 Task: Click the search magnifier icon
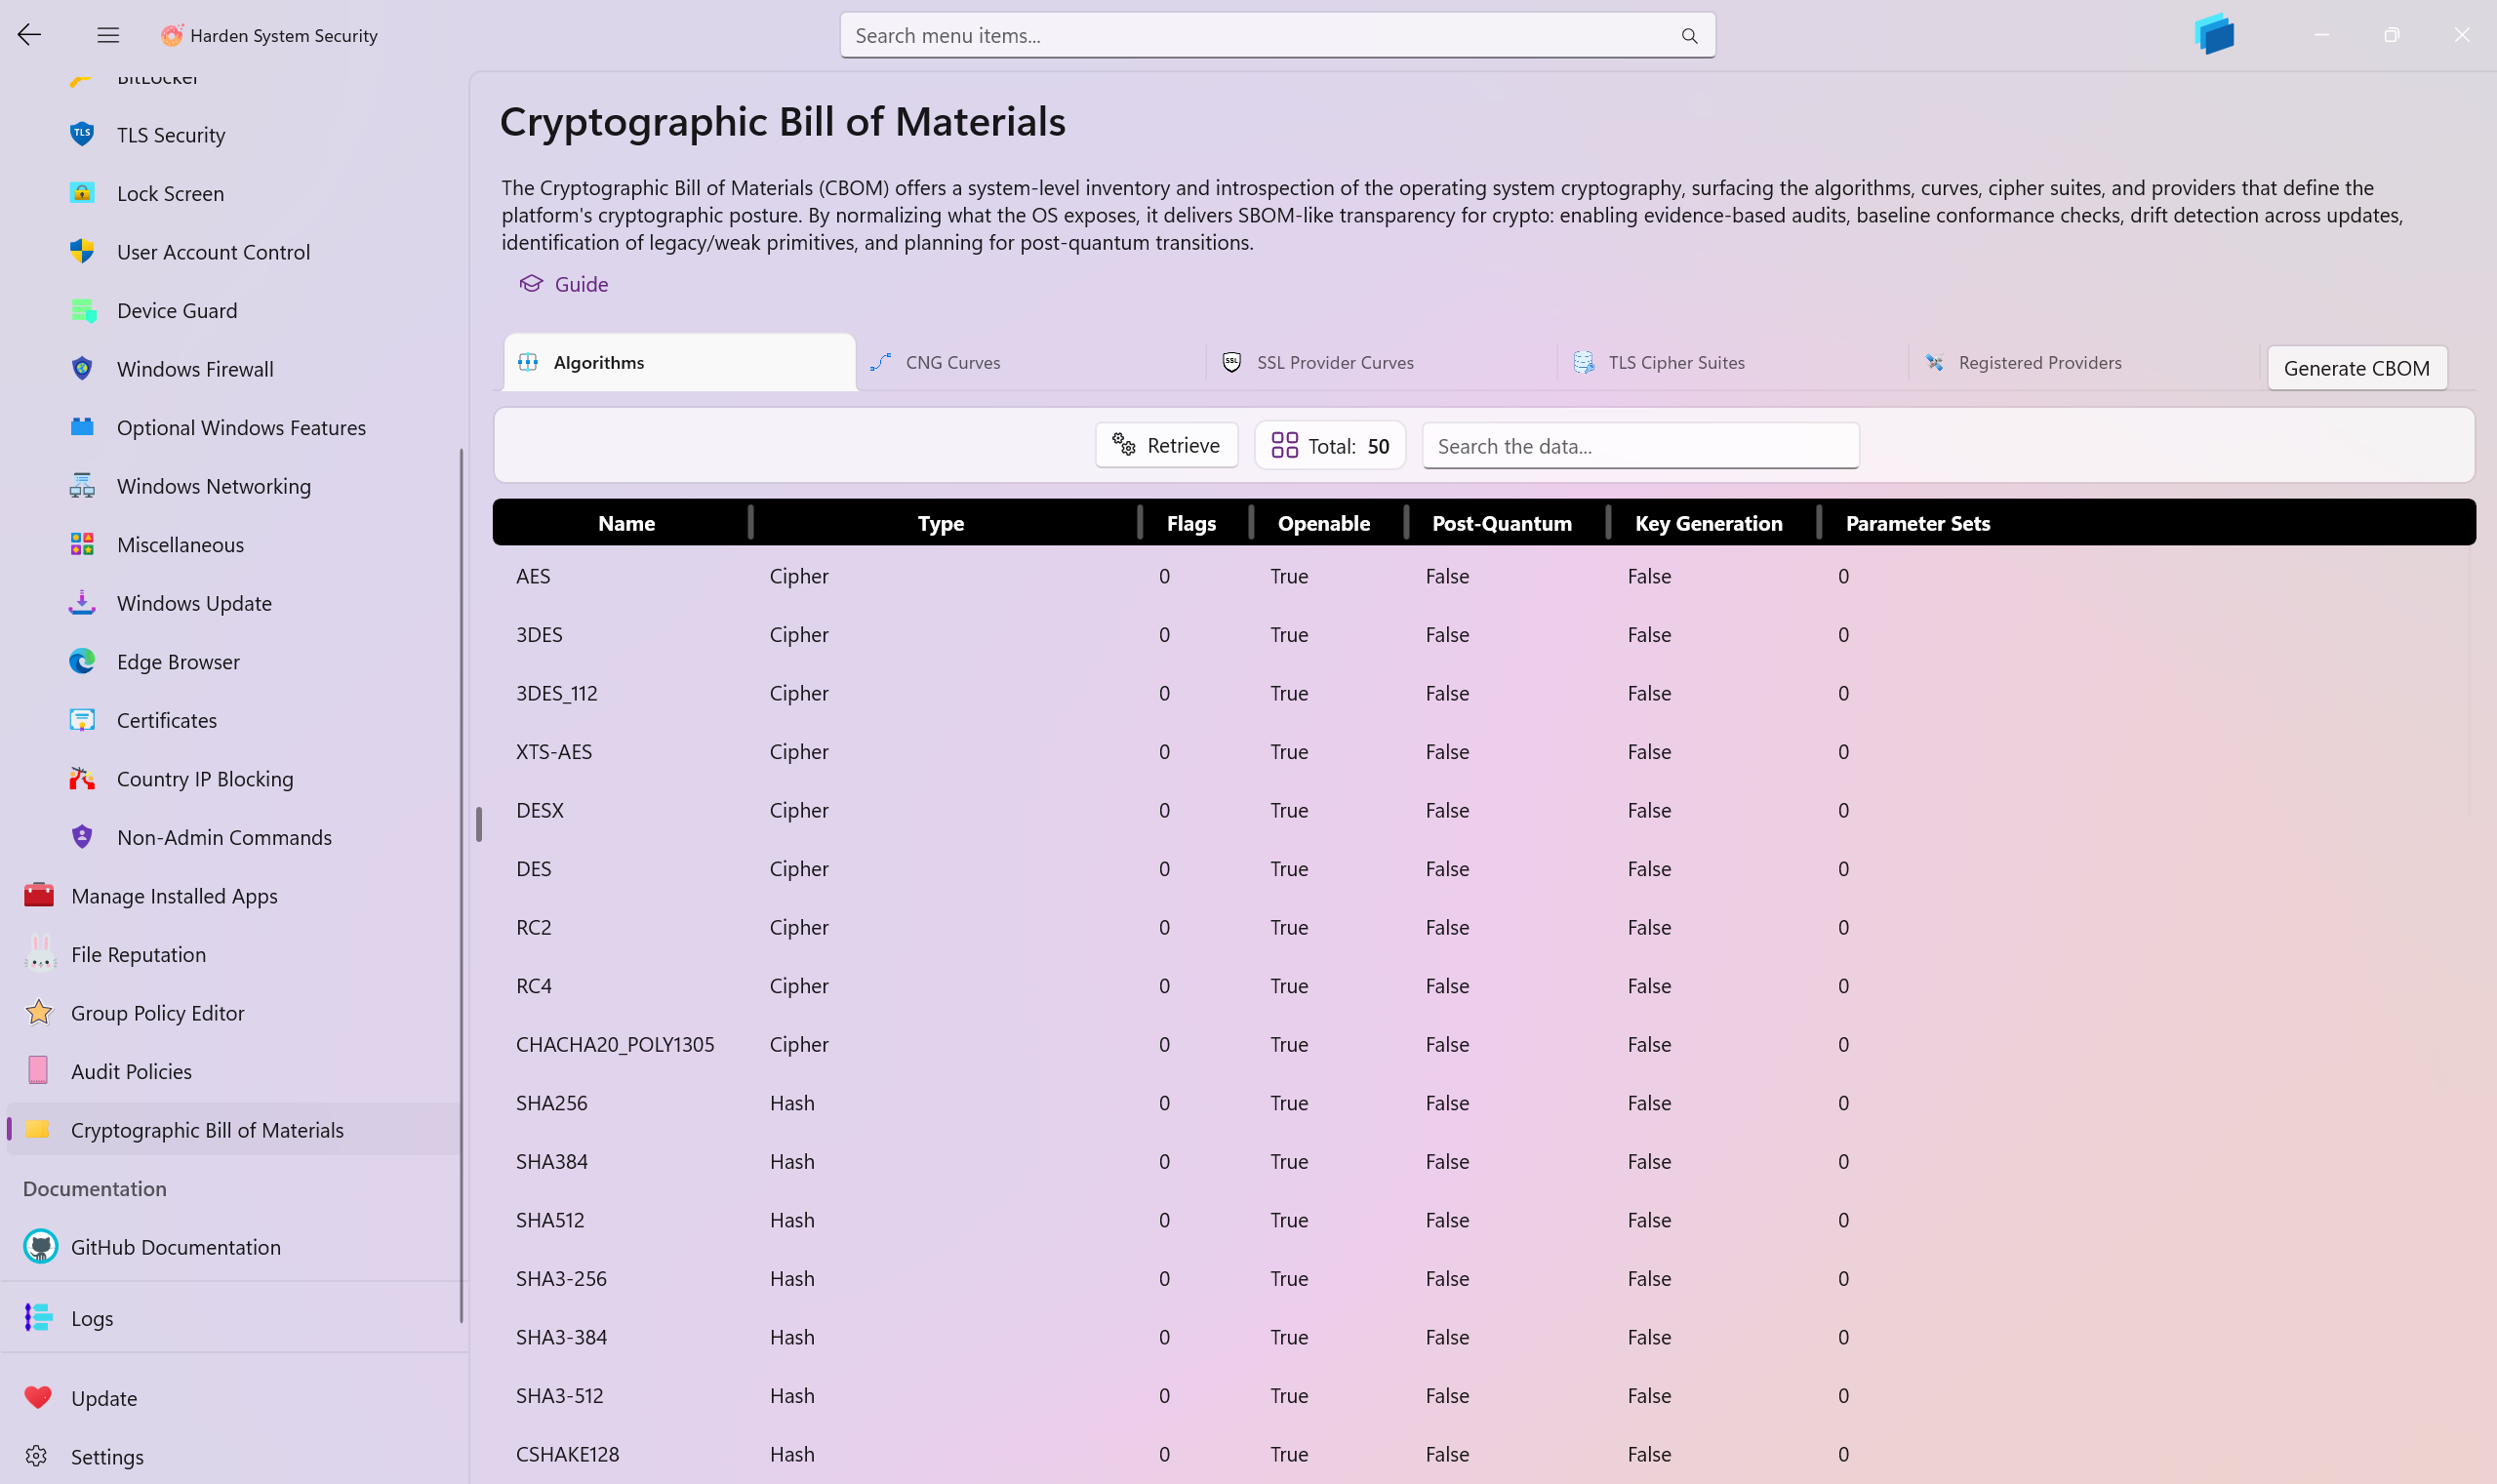[x=1689, y=36]
